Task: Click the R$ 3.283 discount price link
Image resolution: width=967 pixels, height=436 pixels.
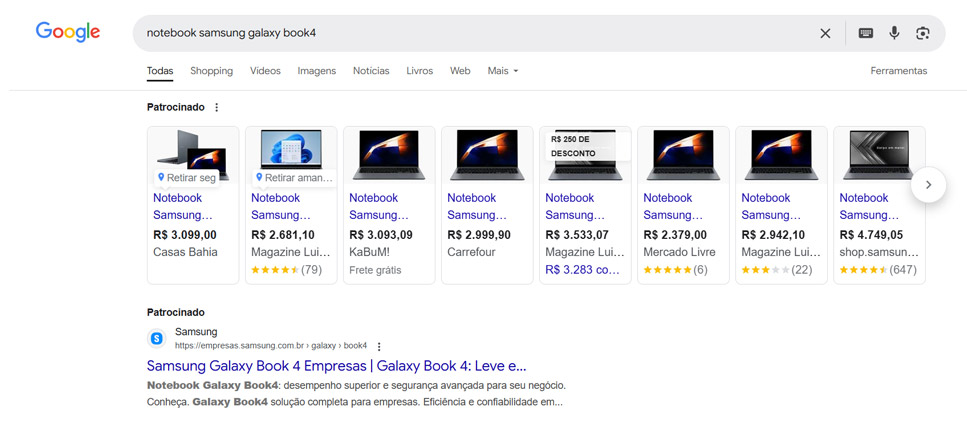Action: tap(583, 269)
